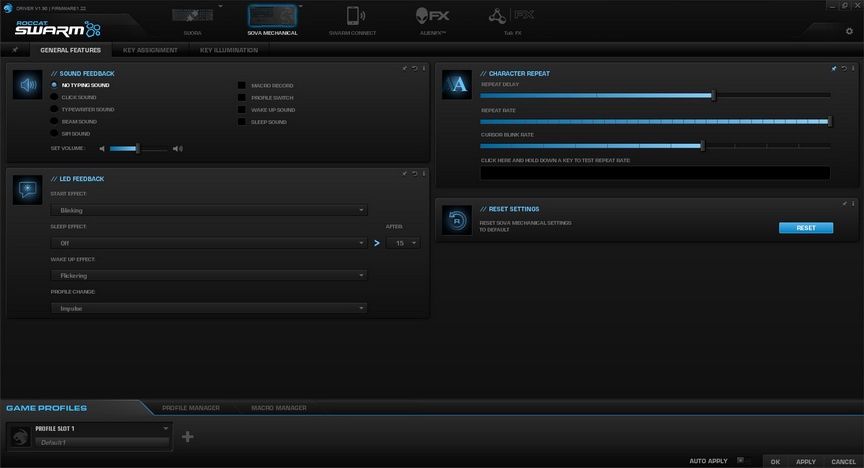Select Sci-Fi Sound option
Image resolution: width=864 pixels, height=468 pixels.
54,133
